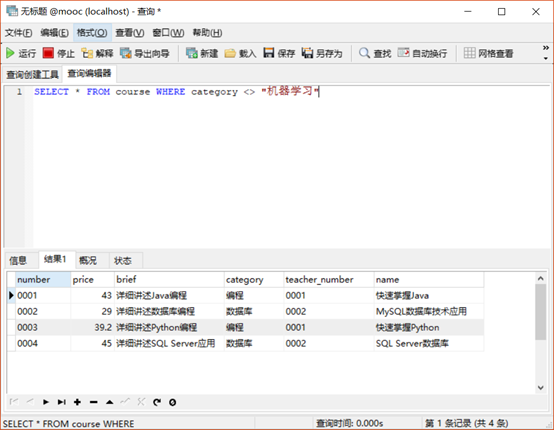Switch to the 信息 result tab

[18, 261]
